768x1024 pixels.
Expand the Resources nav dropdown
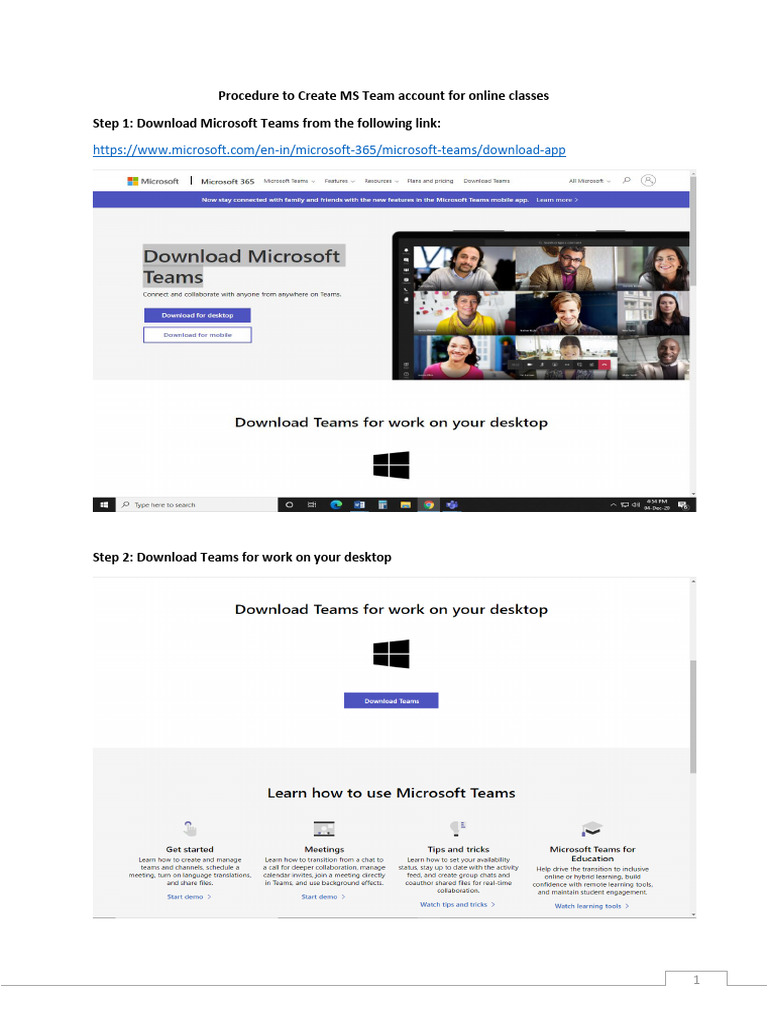point(381,181)
